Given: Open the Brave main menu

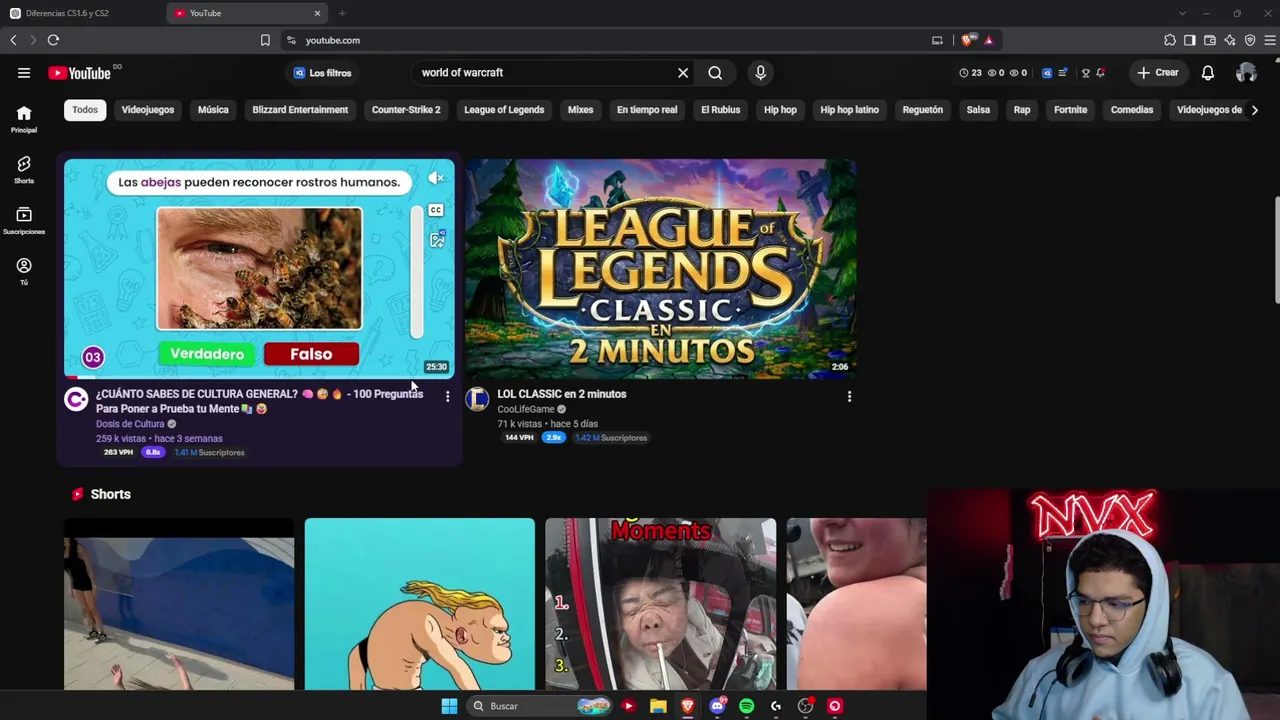Looking at the screenshot, I should point(1270,40).
